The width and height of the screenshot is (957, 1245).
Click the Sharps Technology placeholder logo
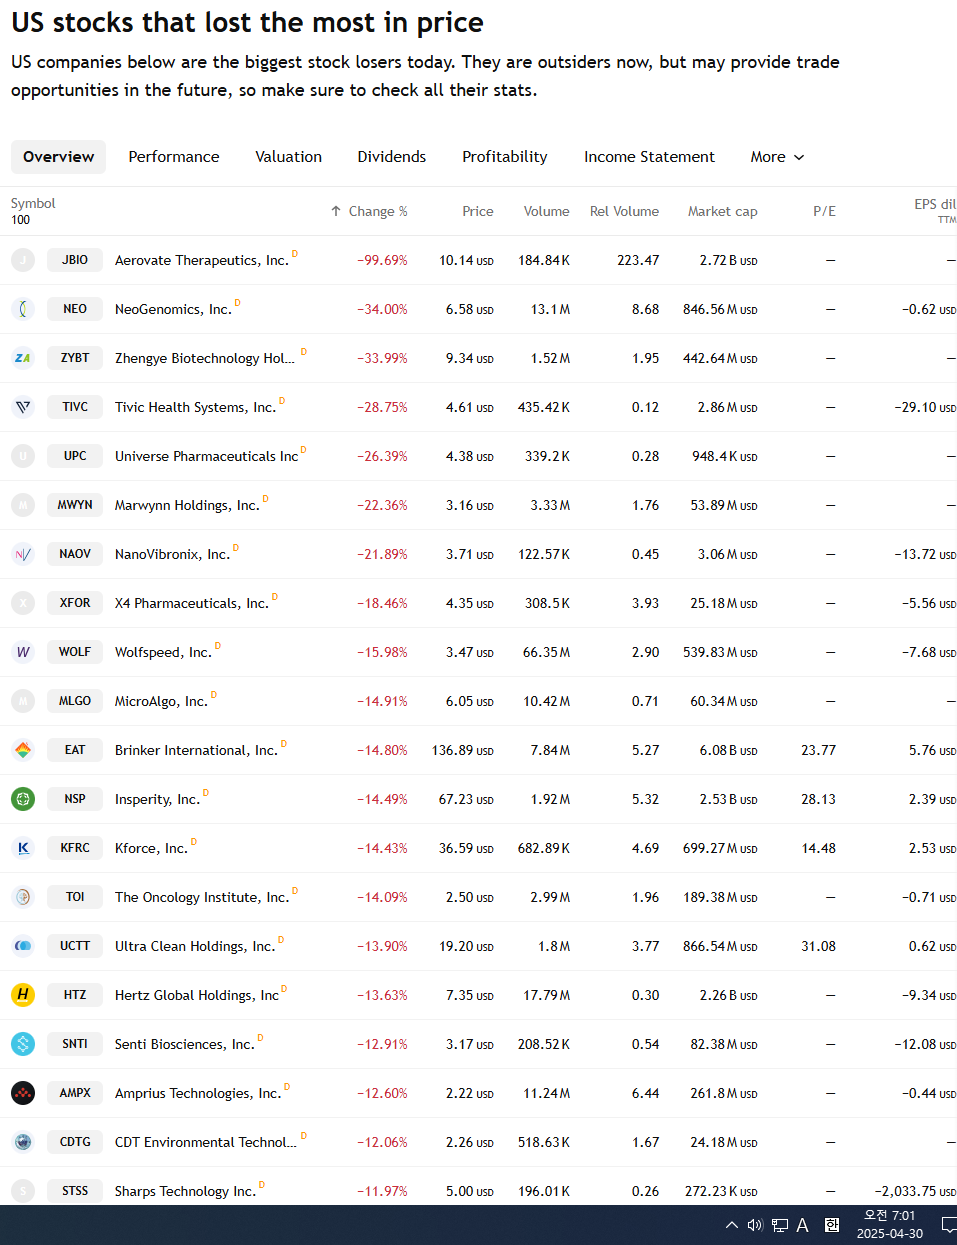23,1191
